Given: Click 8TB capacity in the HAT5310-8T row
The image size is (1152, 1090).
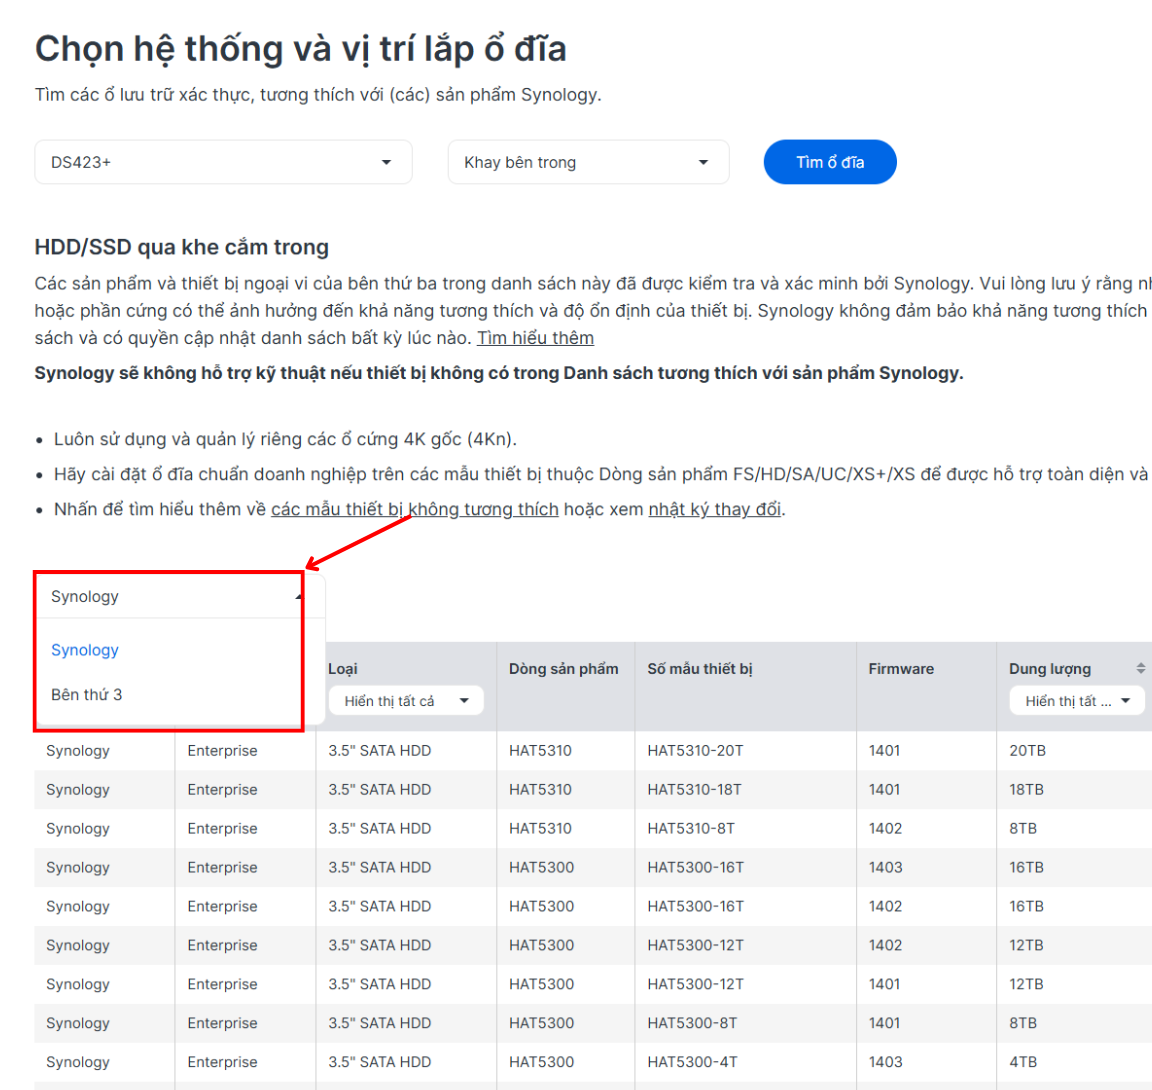Looking at the screenshot, I should tap(1023, 829).
